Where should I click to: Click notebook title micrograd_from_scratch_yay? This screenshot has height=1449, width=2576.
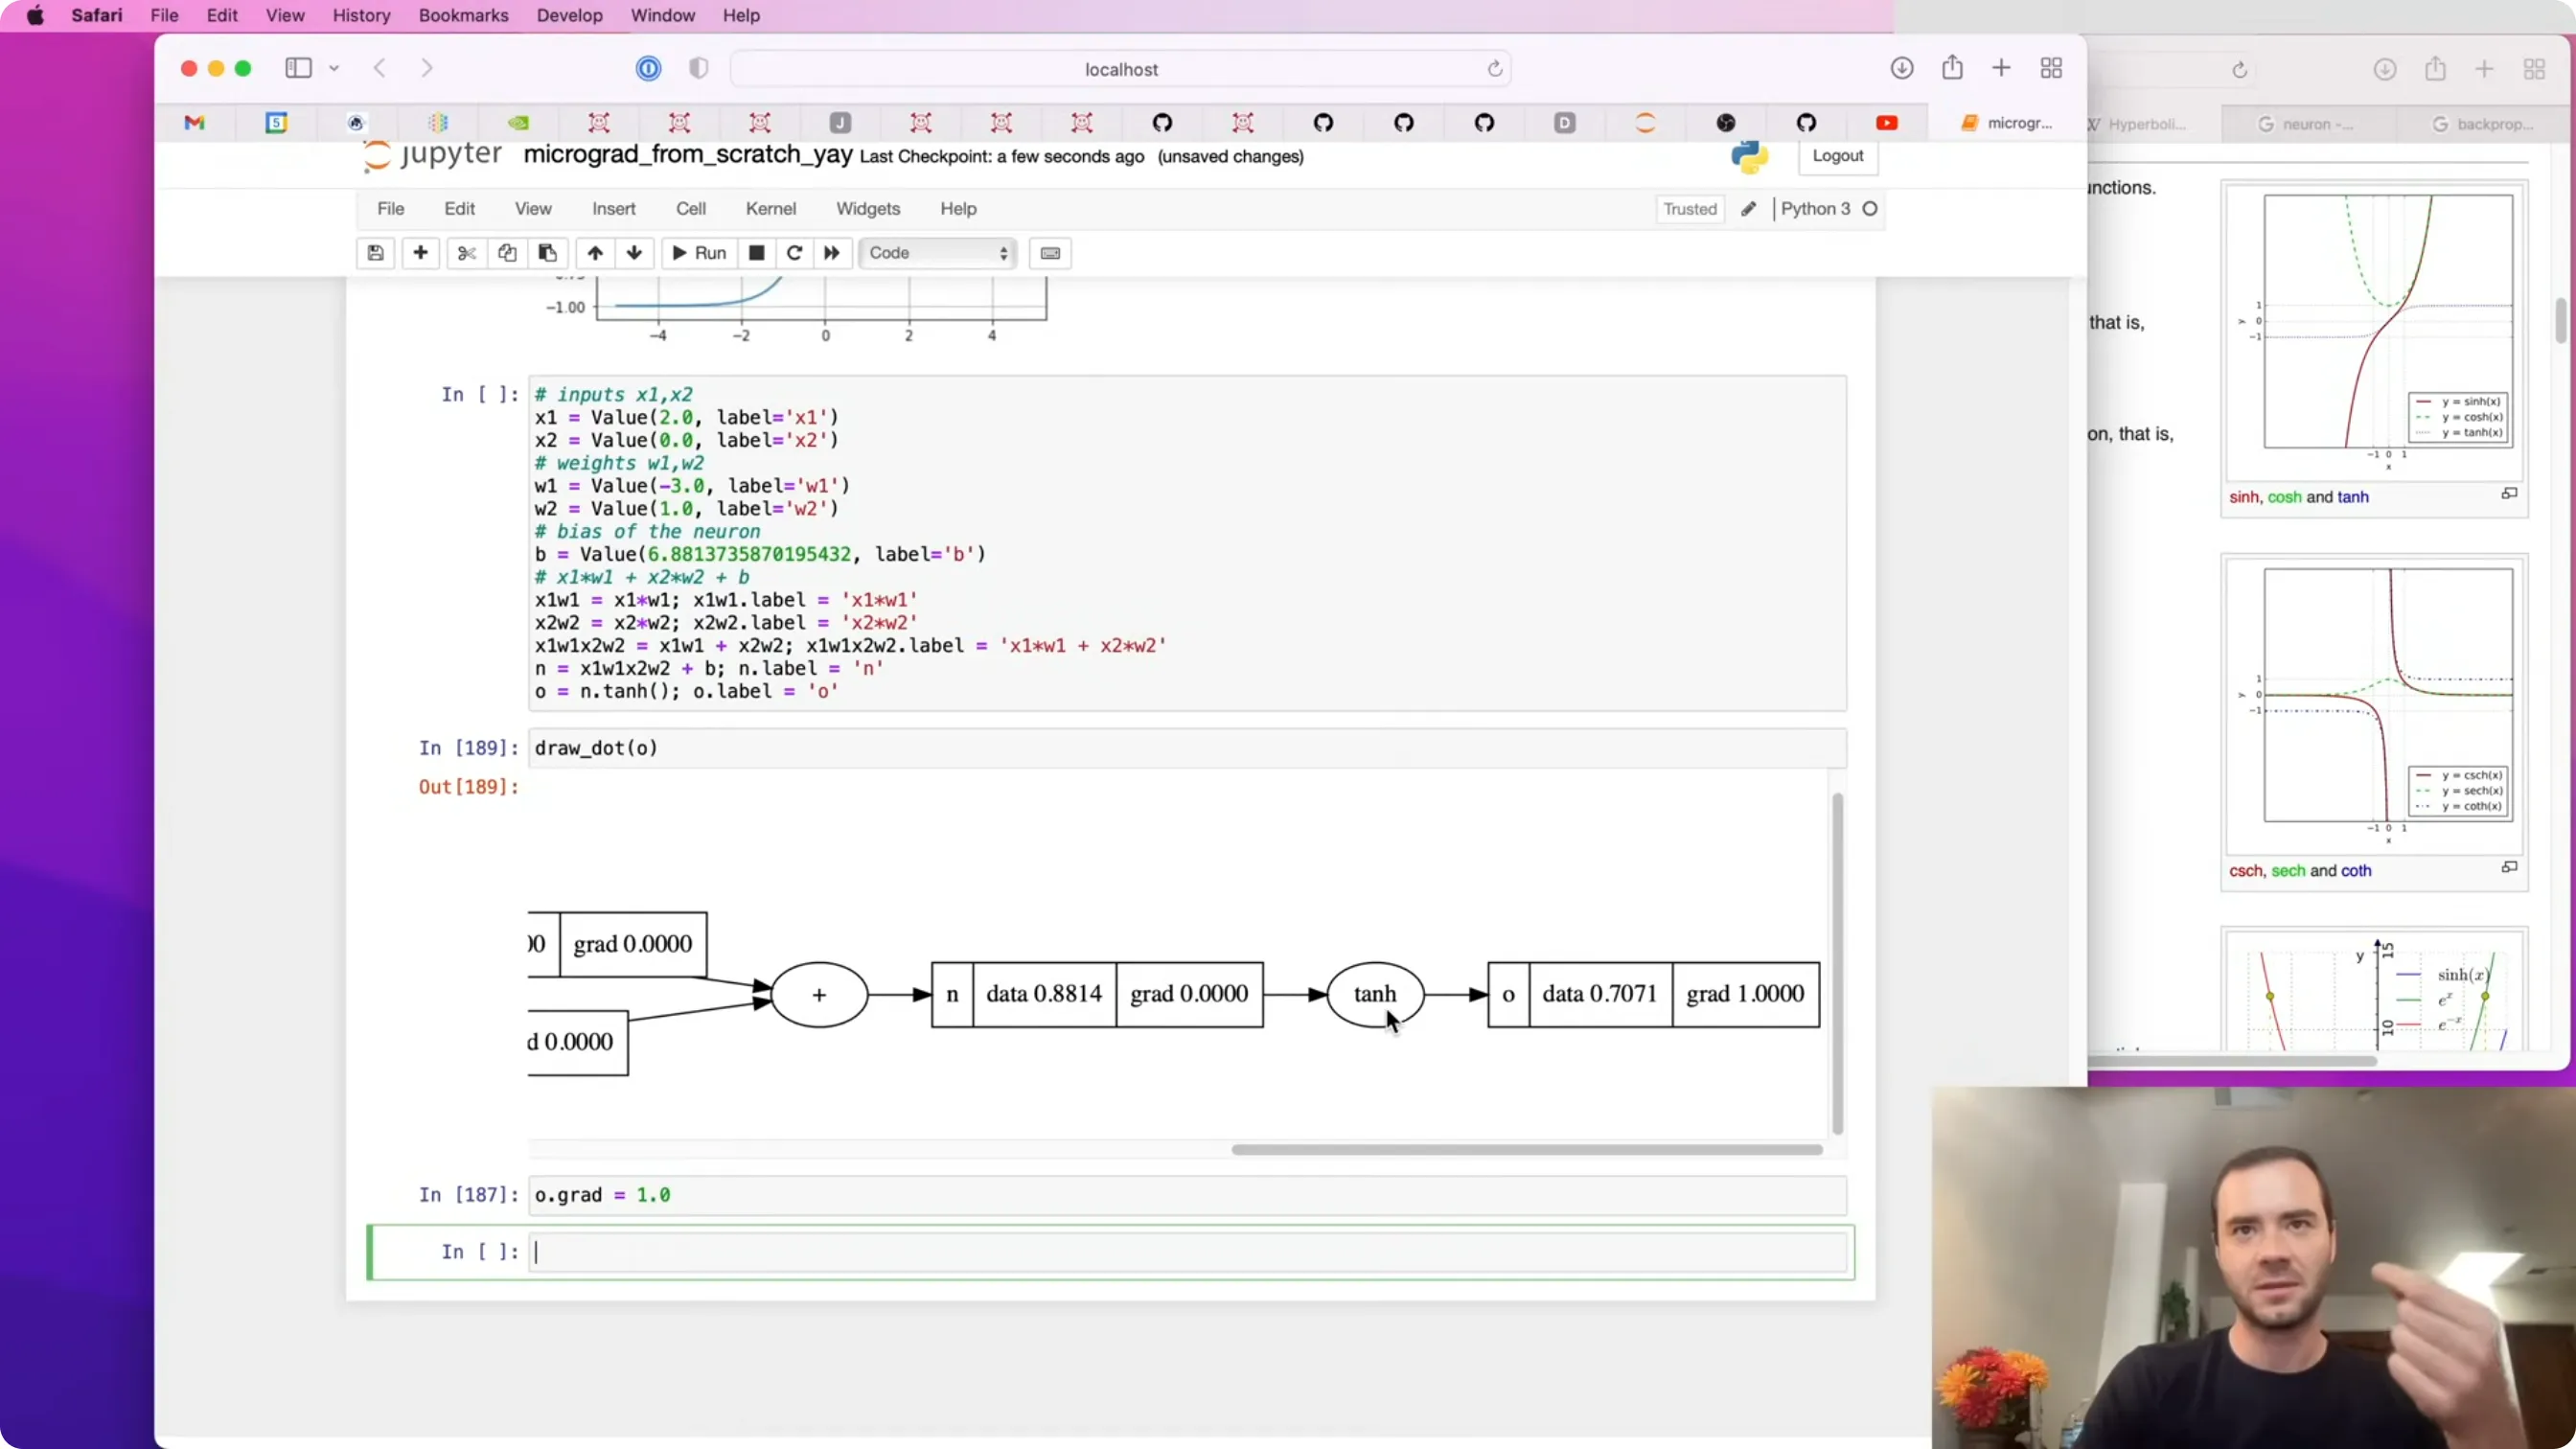coord(688,155)
